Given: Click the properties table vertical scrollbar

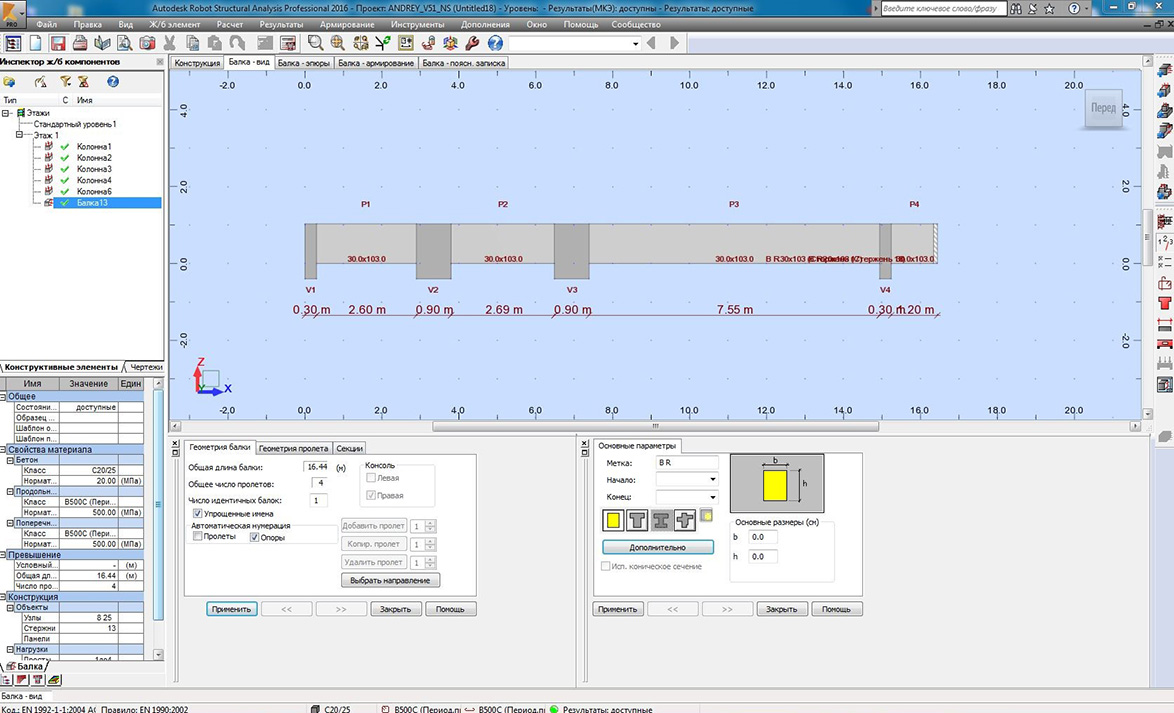Looking at the screenshot, I should click(158, 504).
